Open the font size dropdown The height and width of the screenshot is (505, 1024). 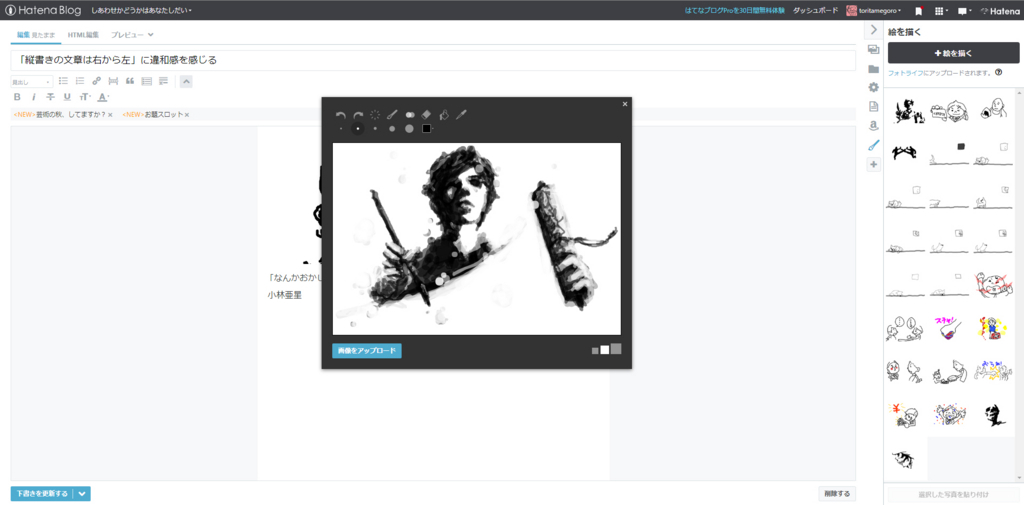(x=85, y=97)
